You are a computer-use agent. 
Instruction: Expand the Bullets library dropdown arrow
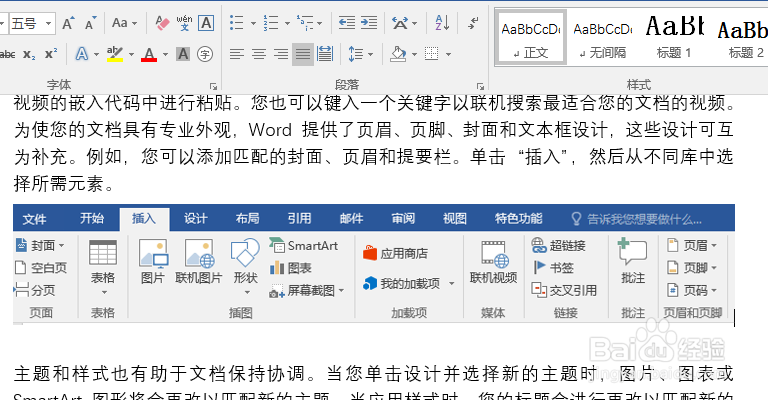coord(253,23)
